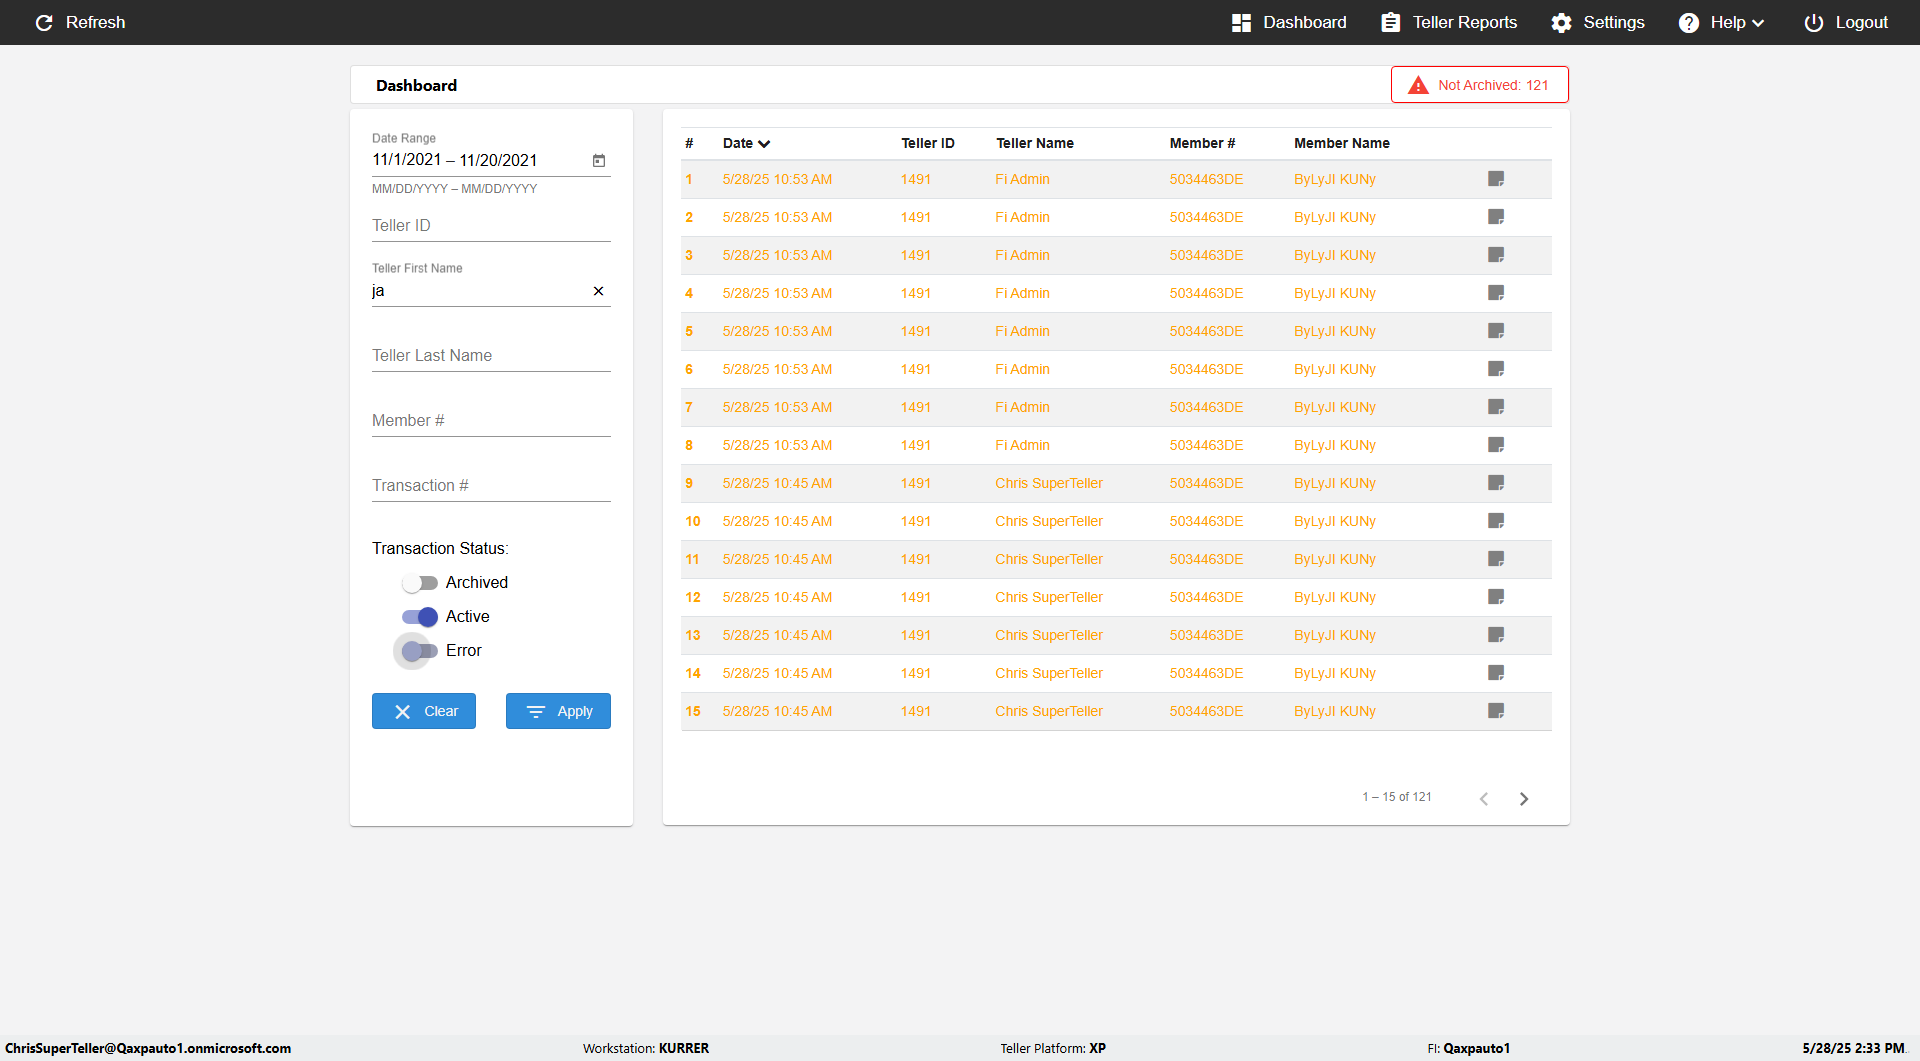Go to the previous page of results

point(1484,798)
